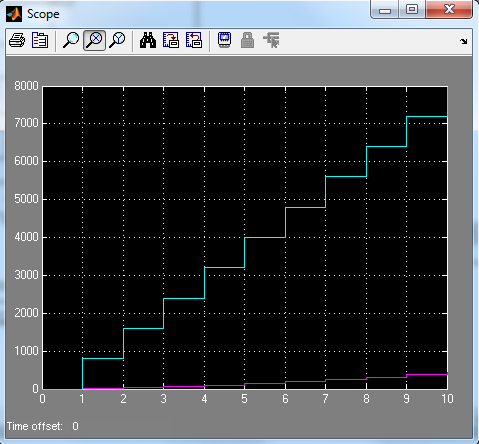Click the y-axis label 3000

click(x=26, y=275)
